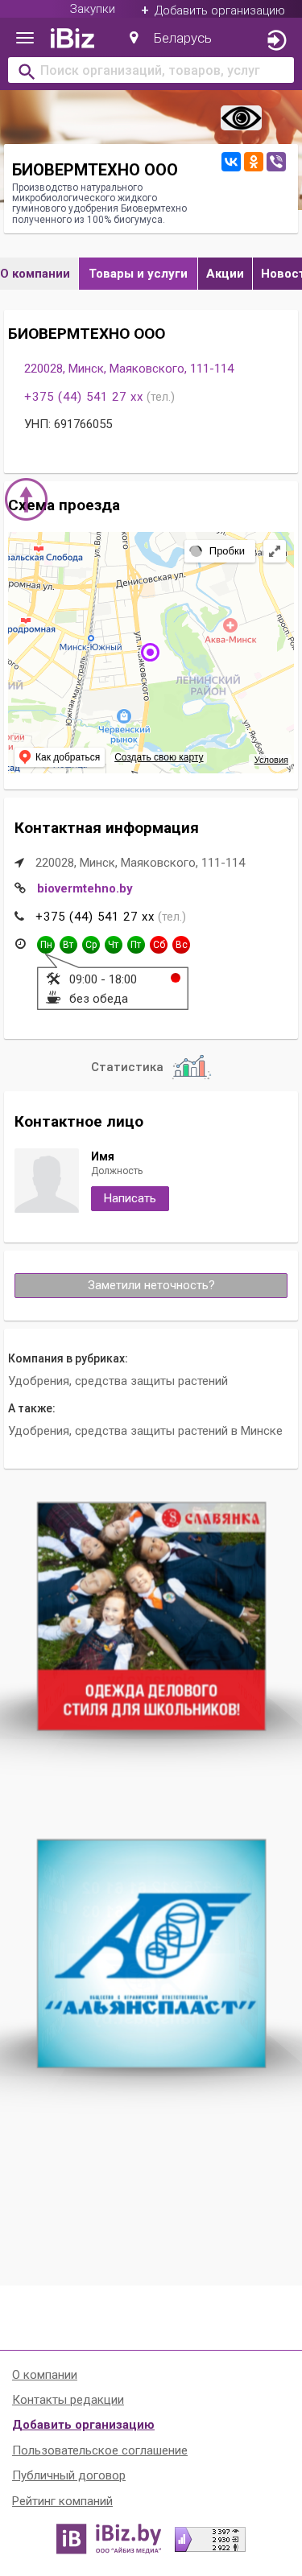The image size is (302, 2576).
Task: Click the Заметили неточность? button
Action: coord(151,1285)
